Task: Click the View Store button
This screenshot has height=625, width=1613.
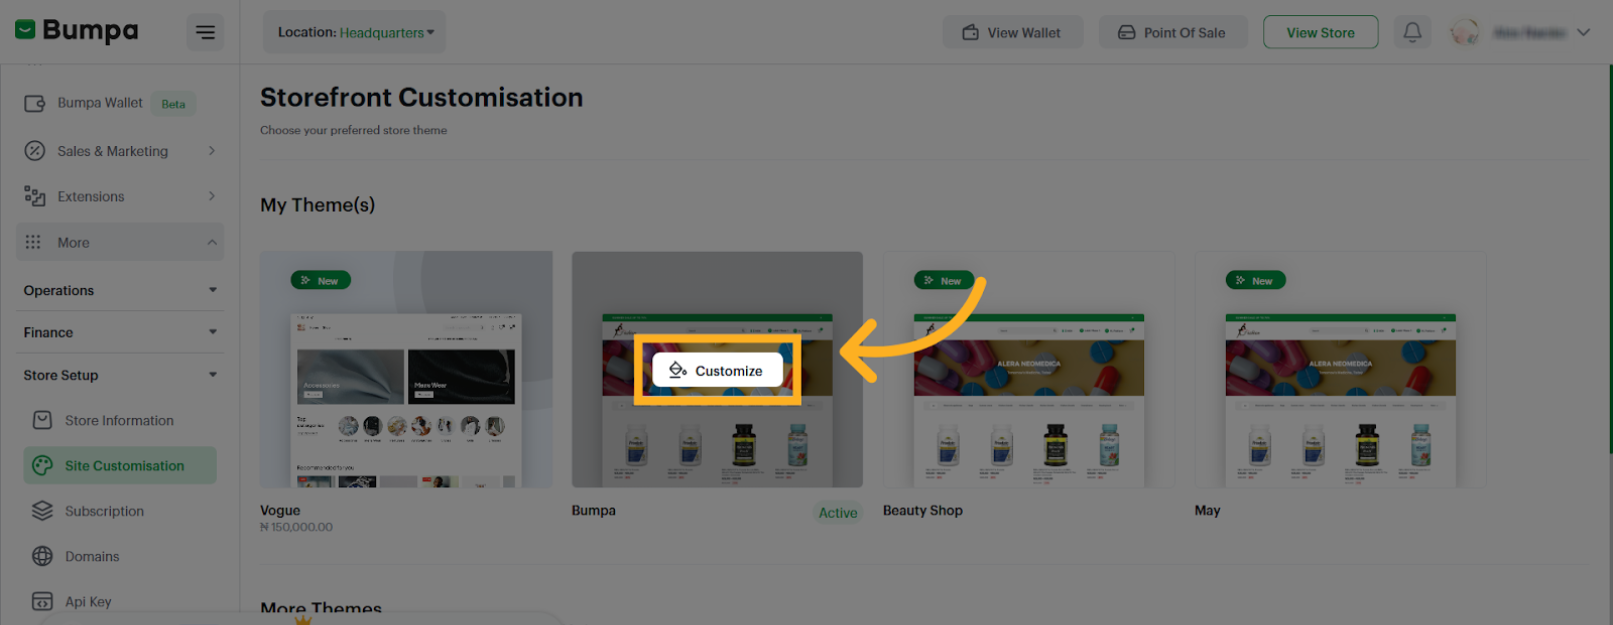Action: click(1320, 32)
